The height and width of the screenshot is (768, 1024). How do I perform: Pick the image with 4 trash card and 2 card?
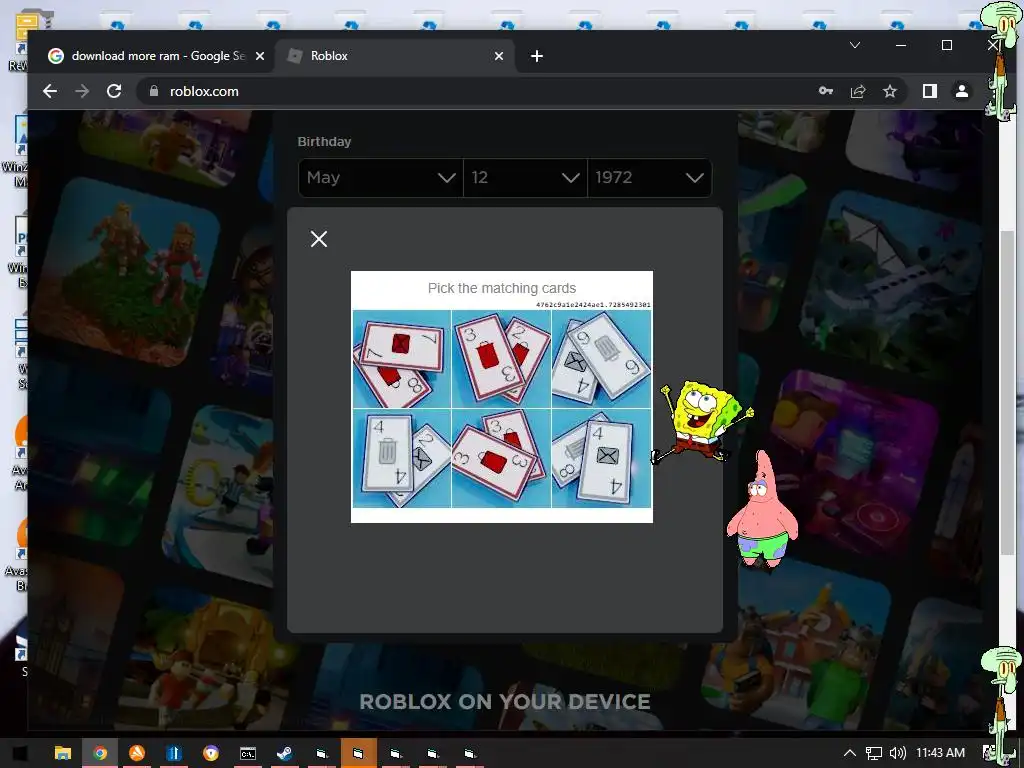pos(402,458)
